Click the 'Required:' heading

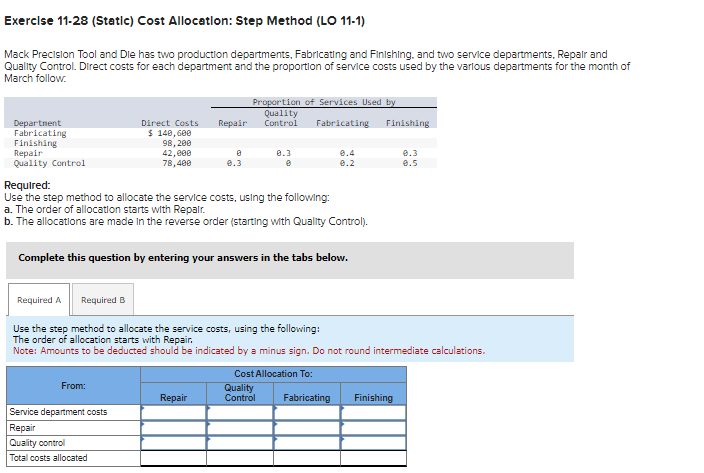tap(27, 185)
